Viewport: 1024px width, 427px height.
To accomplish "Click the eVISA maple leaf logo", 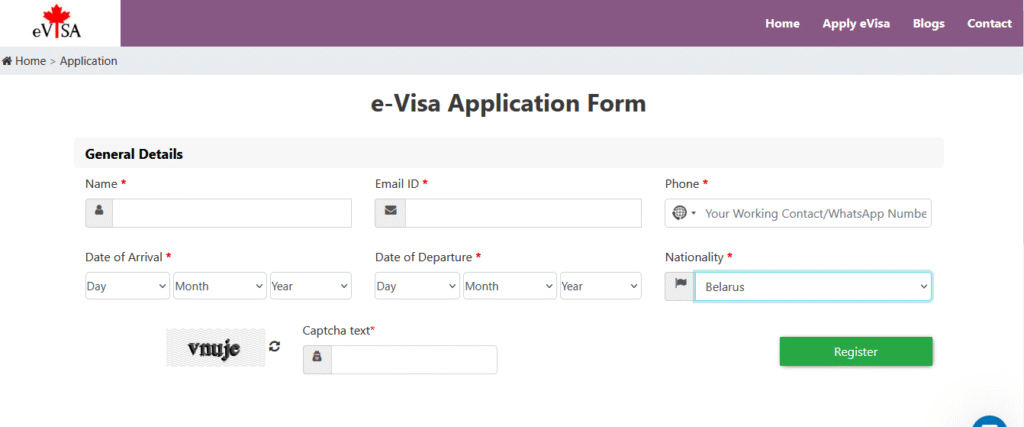I will [x=60, y=23].
